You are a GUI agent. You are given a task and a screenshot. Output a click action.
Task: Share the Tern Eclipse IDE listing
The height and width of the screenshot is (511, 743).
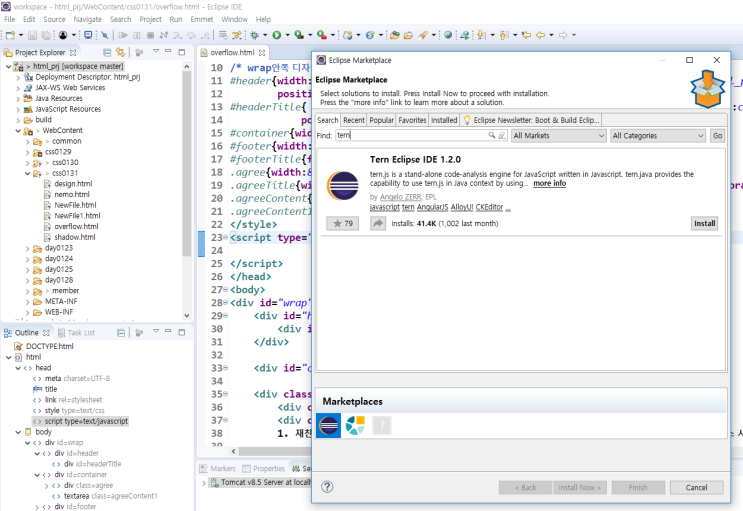click(x=378, y=223)
